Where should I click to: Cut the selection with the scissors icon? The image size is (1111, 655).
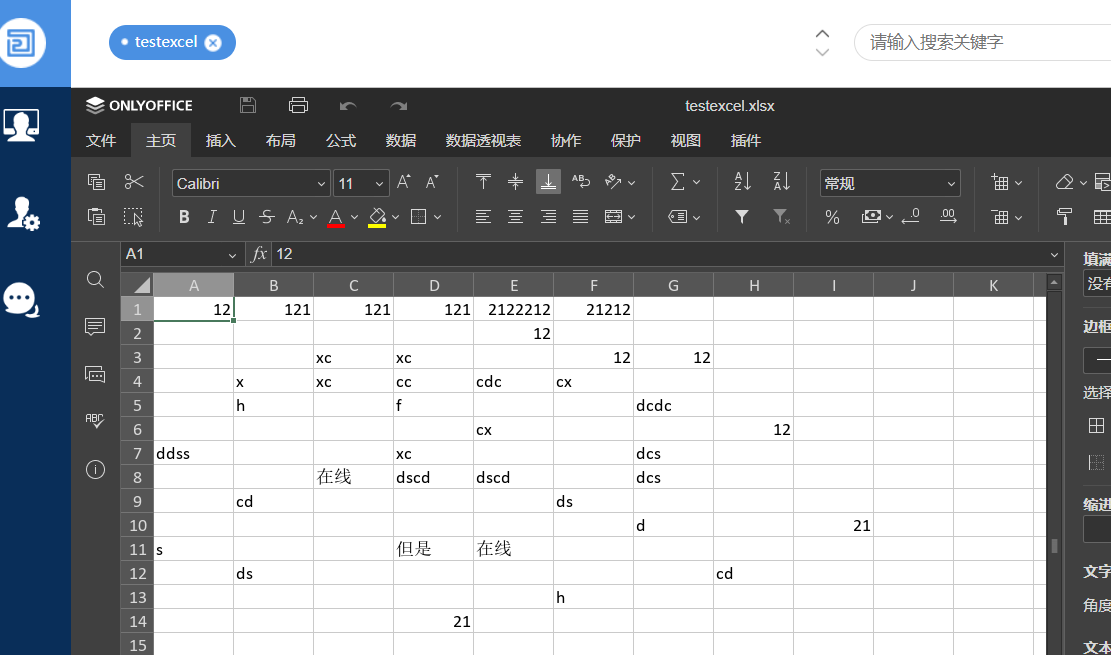[x=134, y=182]
